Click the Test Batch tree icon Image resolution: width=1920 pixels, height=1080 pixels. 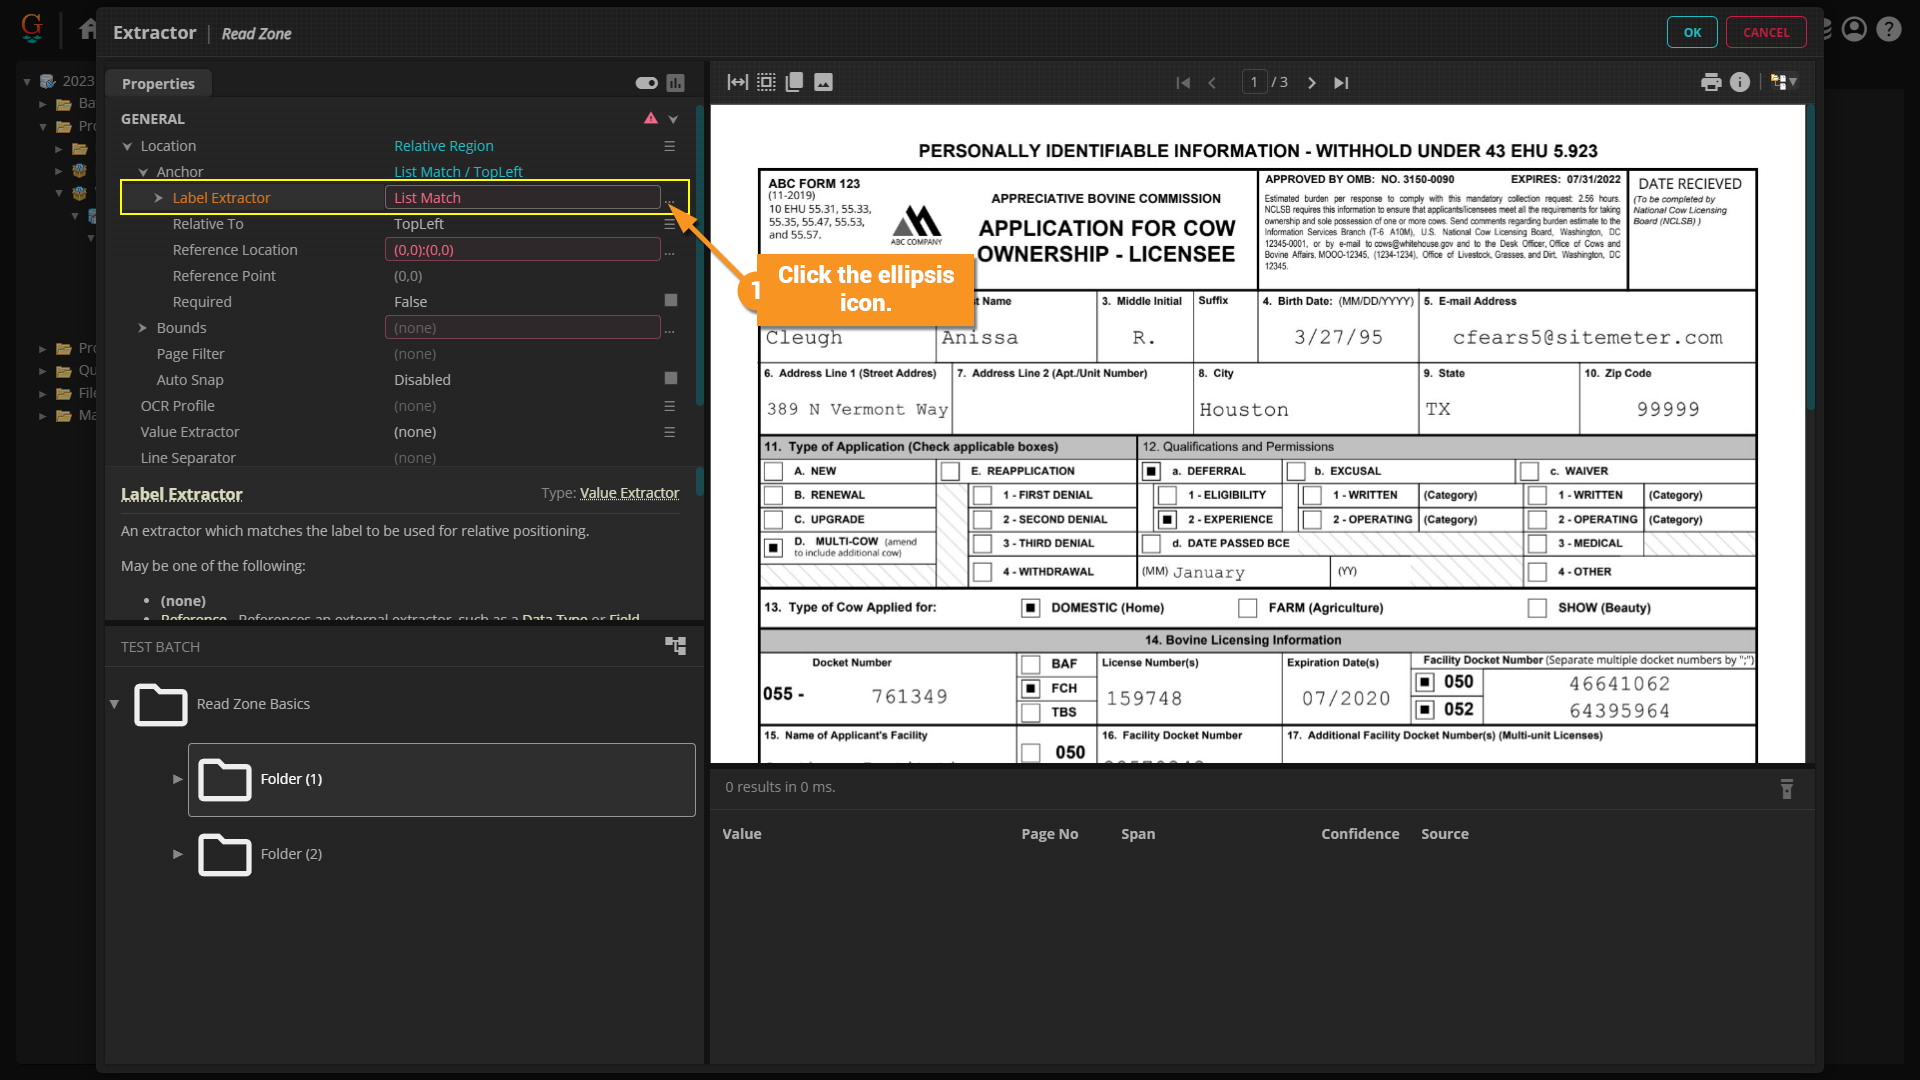(x=676, y=647)
